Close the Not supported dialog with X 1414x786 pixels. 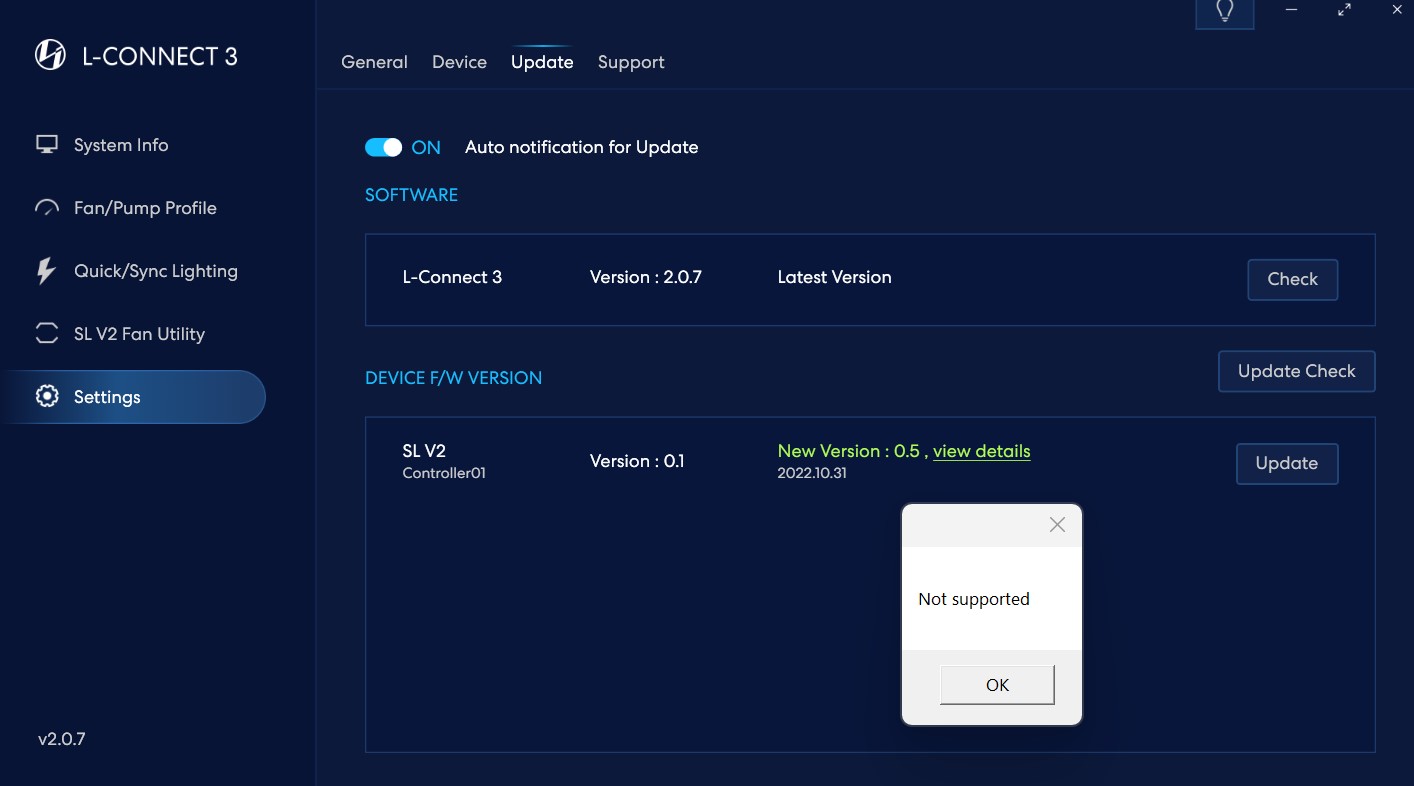click(x=1057, y=525)
